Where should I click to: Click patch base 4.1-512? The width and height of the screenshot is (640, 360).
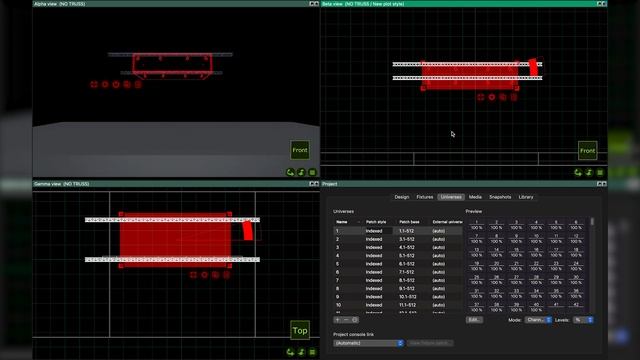tap(407, 247)
